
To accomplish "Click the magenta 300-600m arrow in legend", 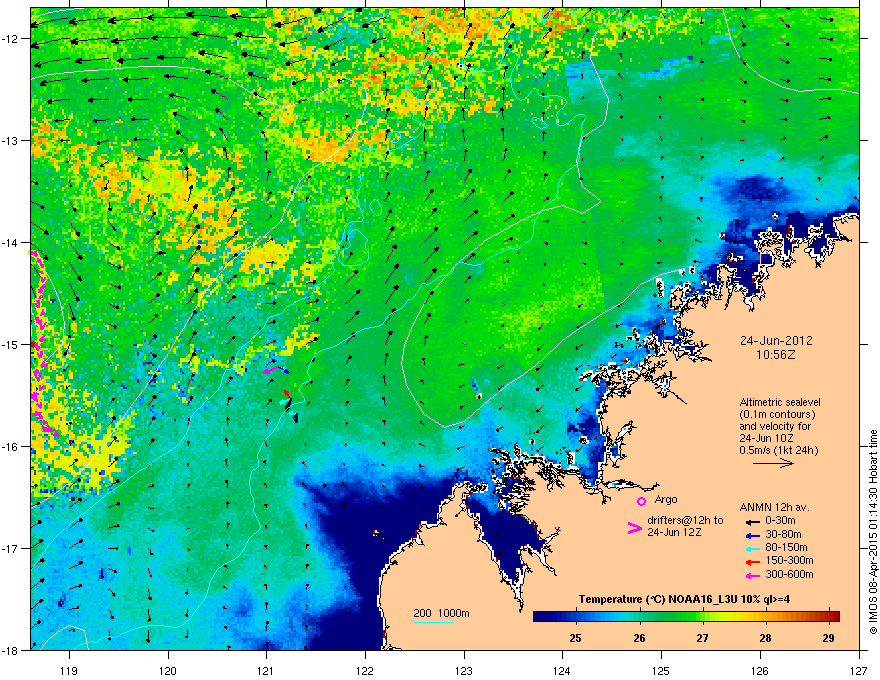I will [752, 575].
